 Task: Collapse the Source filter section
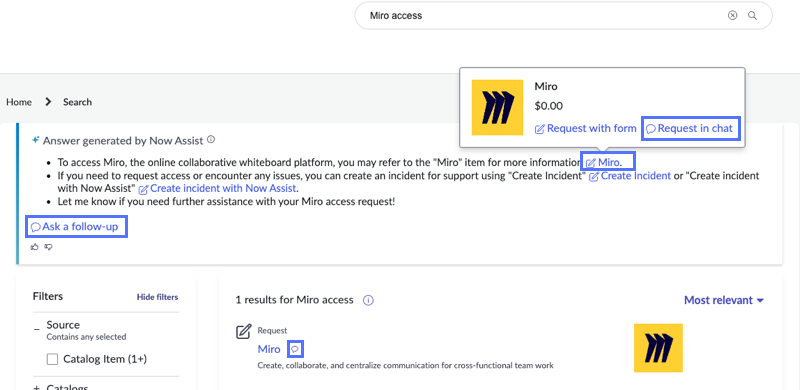[37, 329]
